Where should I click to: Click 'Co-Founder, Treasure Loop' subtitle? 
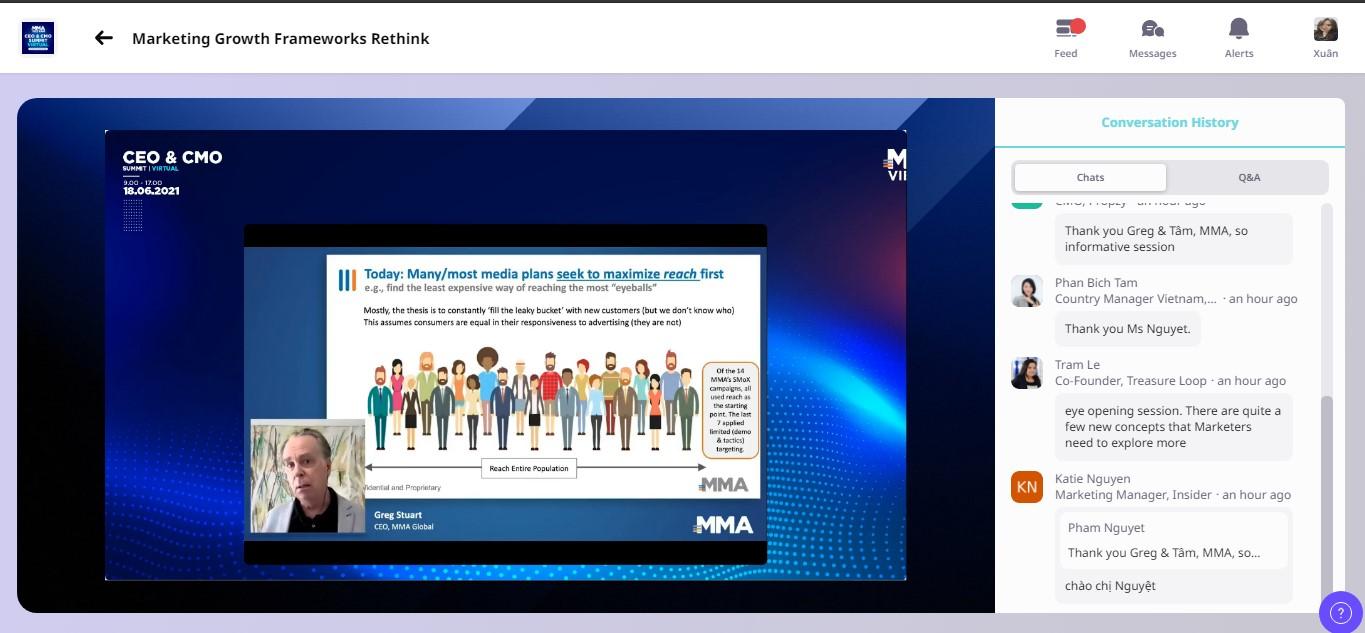coord(1132,381)
